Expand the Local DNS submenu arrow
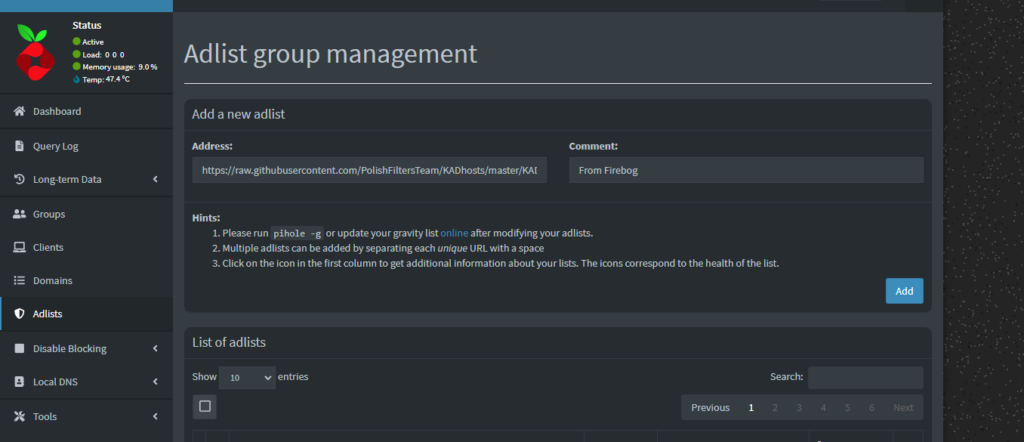This screenshot has height=442, width=1024. [155, 382]
